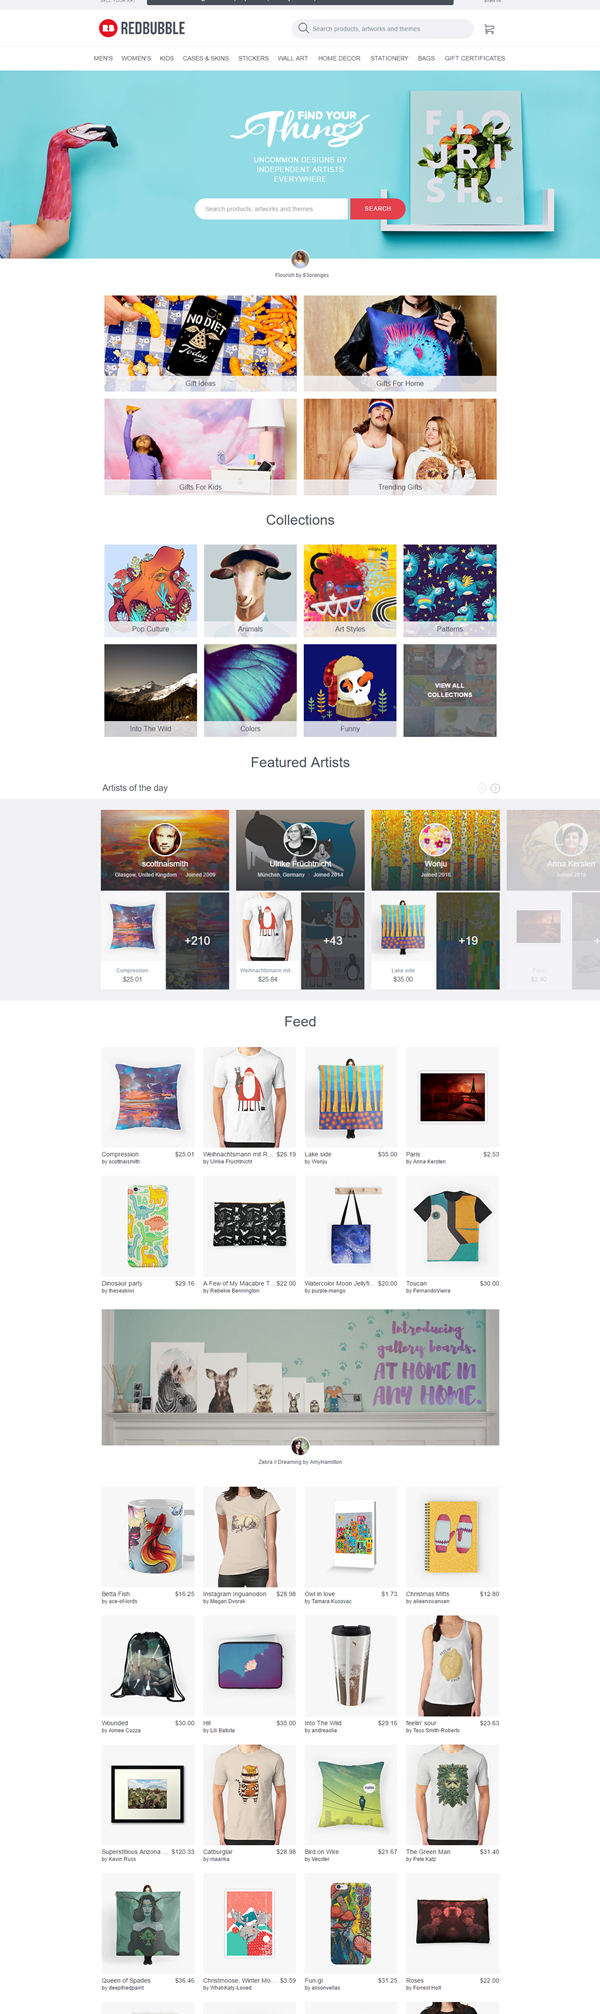Click the hero search input field
Screen dimensions: 600x2014
click(272, 209)
